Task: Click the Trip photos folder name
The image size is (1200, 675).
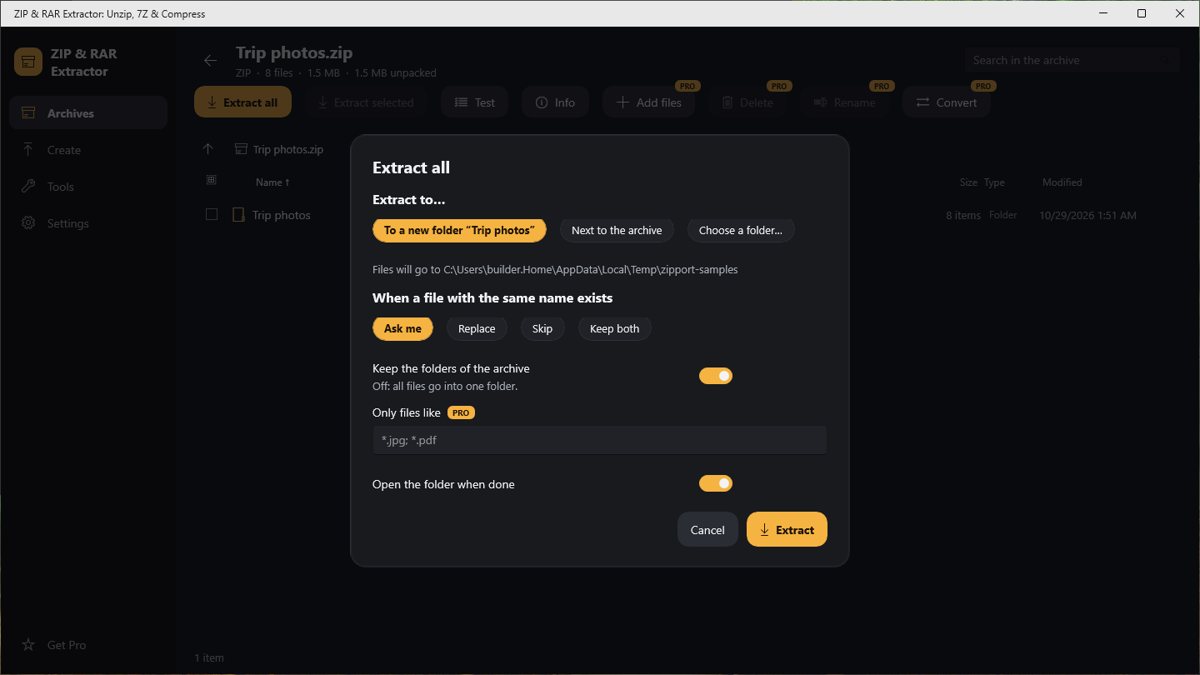Action: coord(281,215)
